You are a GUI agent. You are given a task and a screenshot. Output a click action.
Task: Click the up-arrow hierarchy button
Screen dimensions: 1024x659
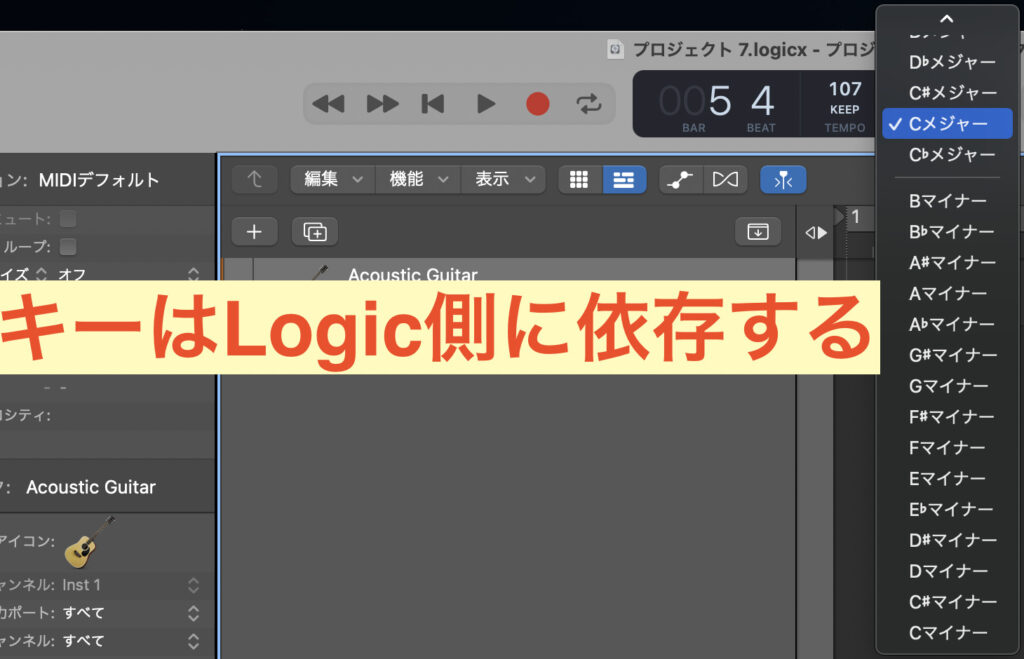[255, 179]
